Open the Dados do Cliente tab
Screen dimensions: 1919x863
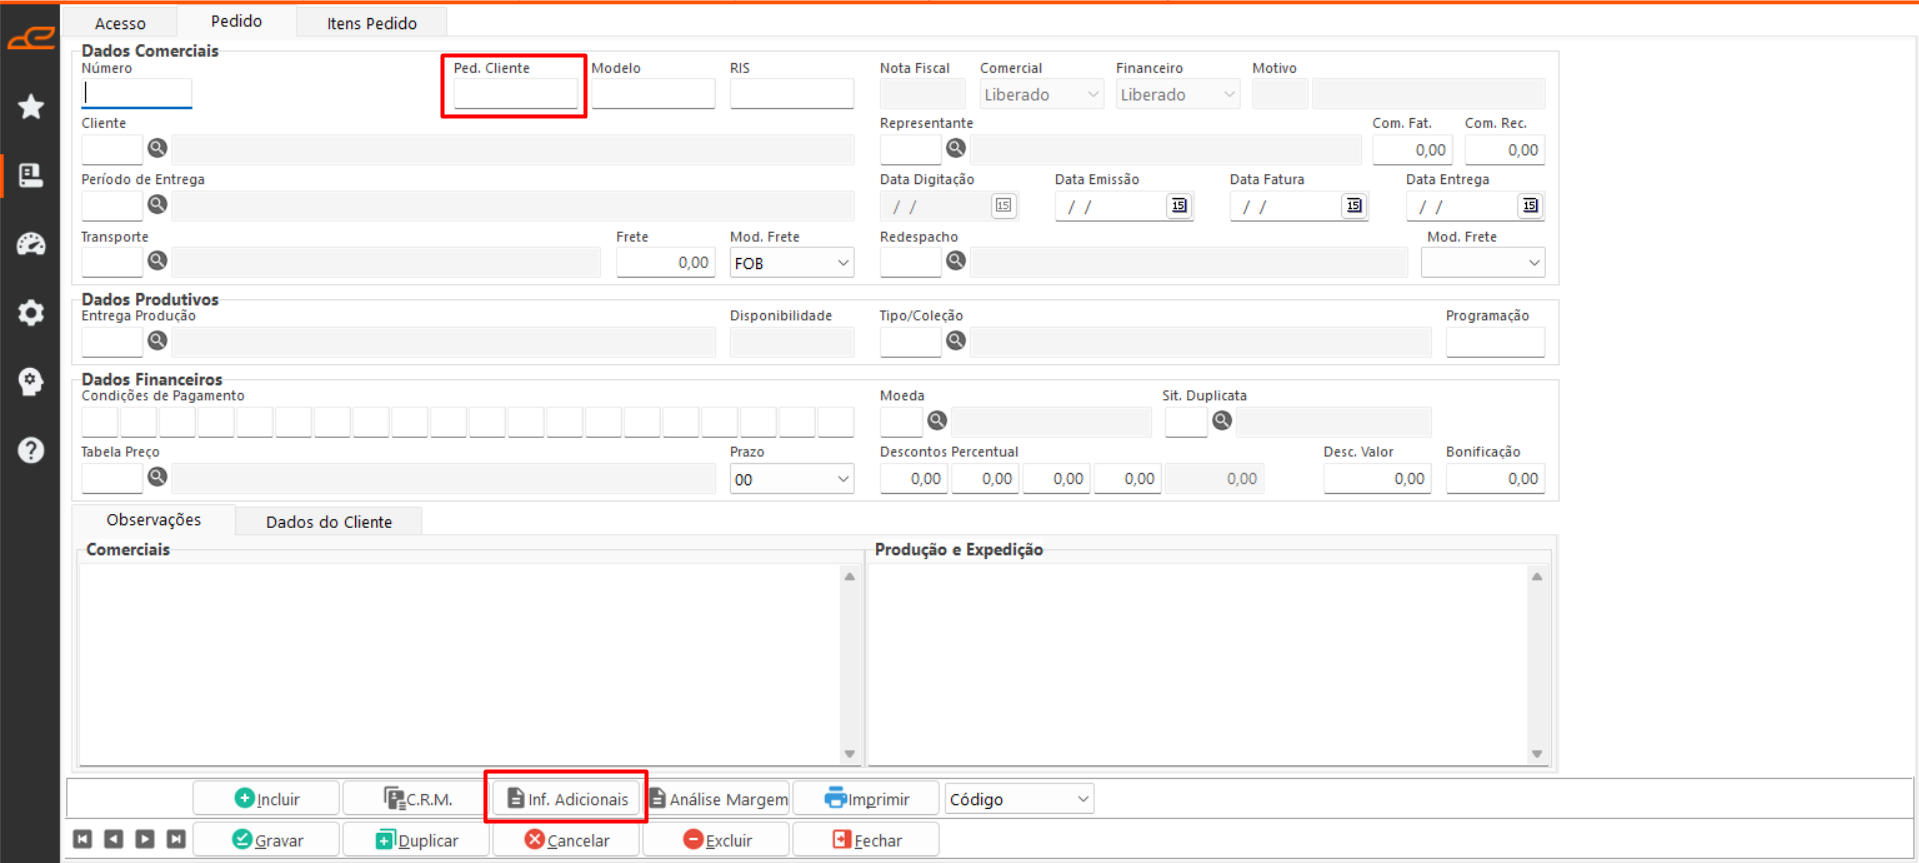click(x=328, y=522)
